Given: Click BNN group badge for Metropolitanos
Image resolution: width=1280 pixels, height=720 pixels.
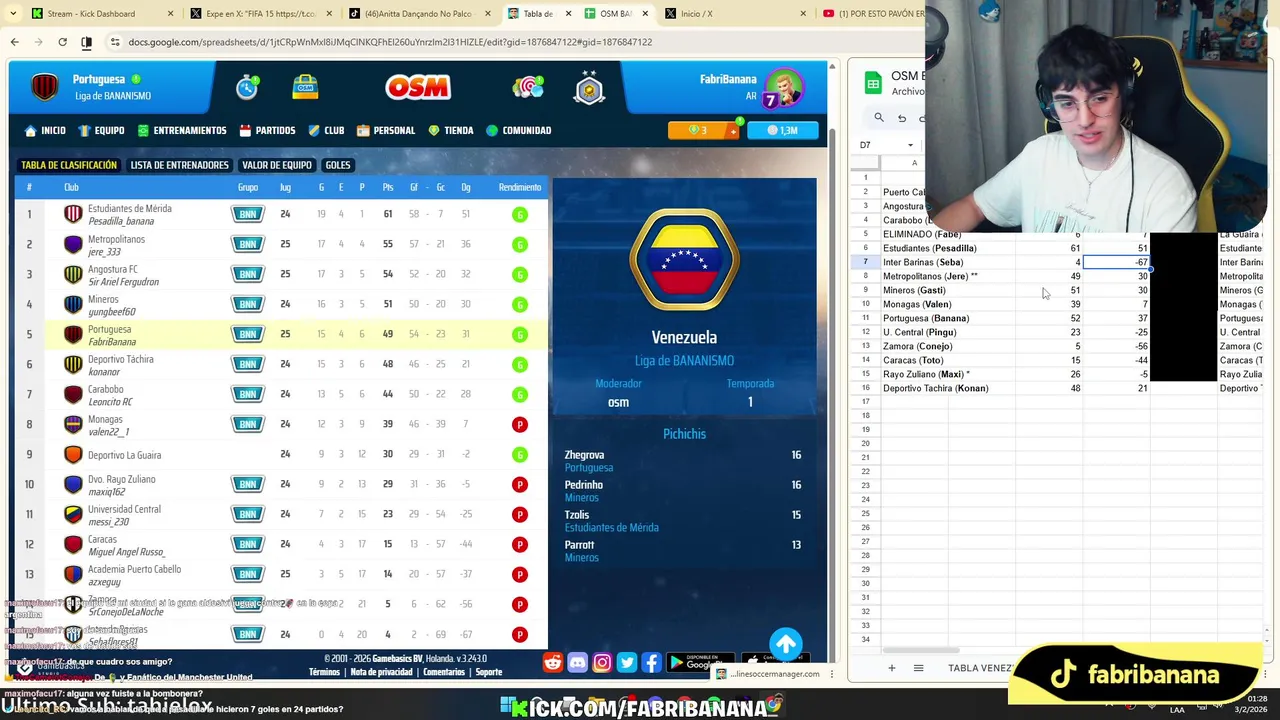Looking at the screenshot, I should click(248, 244).
